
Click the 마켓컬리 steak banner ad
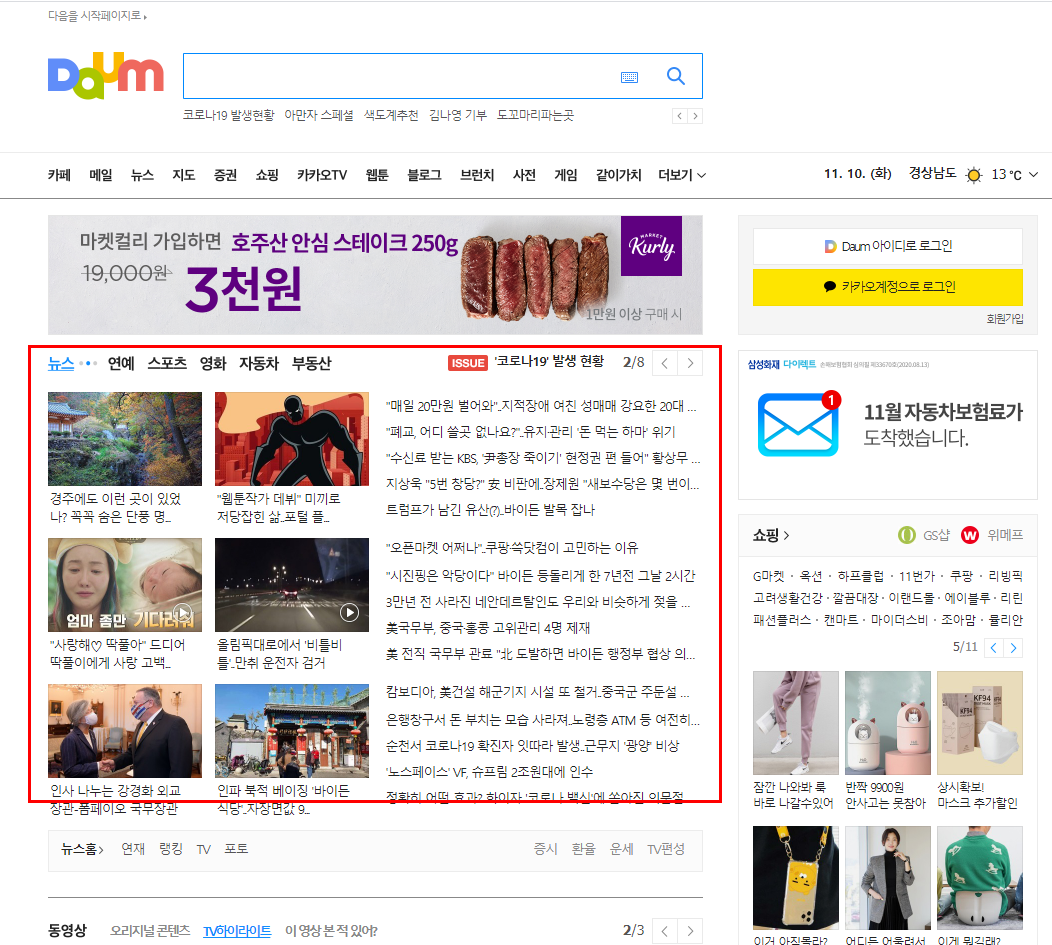click(375, 275)
